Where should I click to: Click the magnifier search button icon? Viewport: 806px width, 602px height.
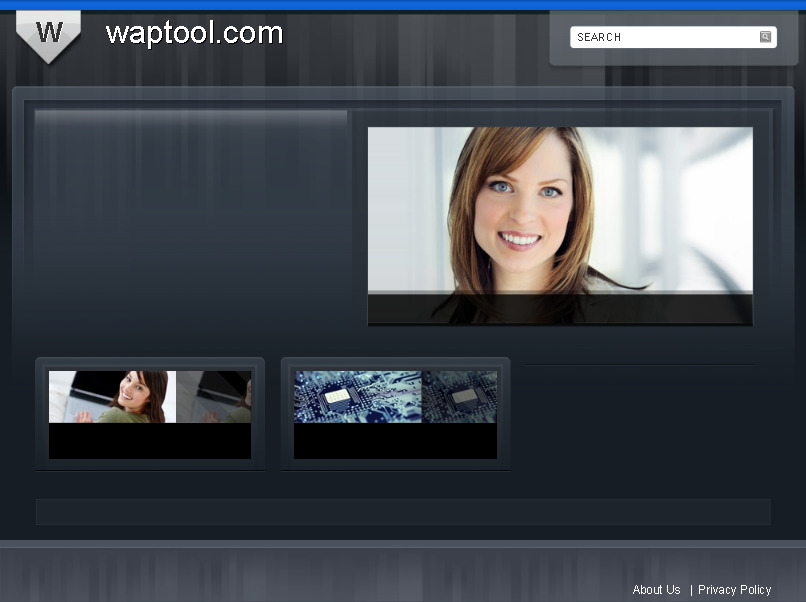[x=765, y=37]
